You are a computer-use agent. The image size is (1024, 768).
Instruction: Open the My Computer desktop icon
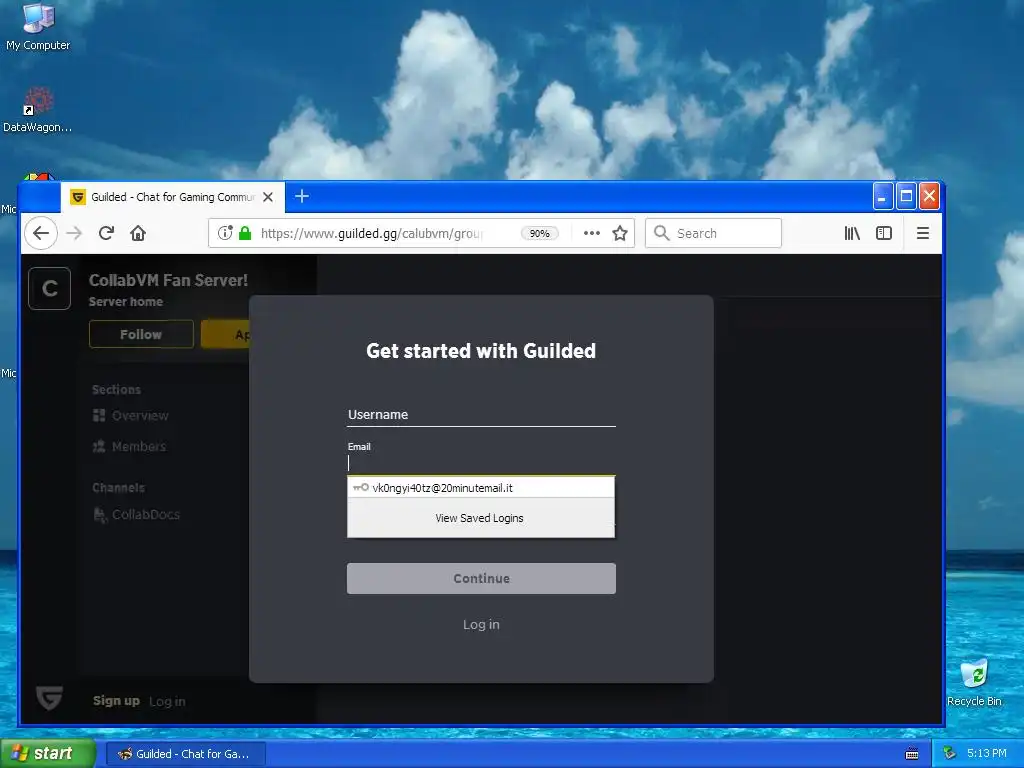[x=38, y=27]
